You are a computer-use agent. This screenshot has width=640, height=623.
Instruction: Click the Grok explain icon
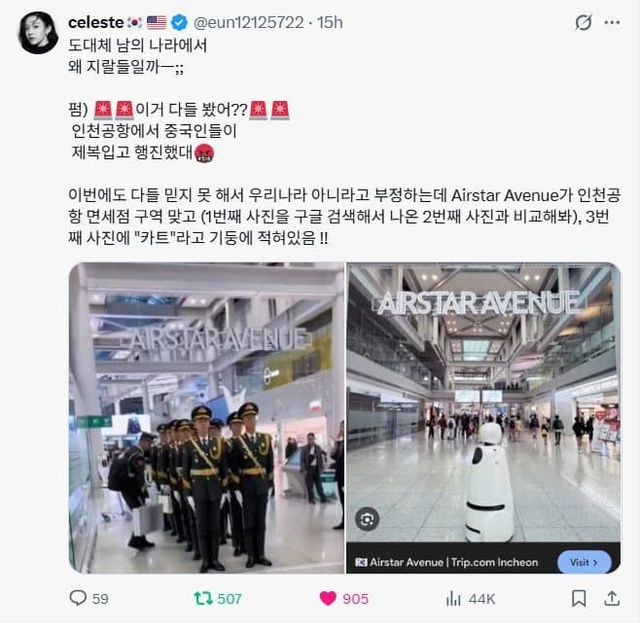[583, 22]
